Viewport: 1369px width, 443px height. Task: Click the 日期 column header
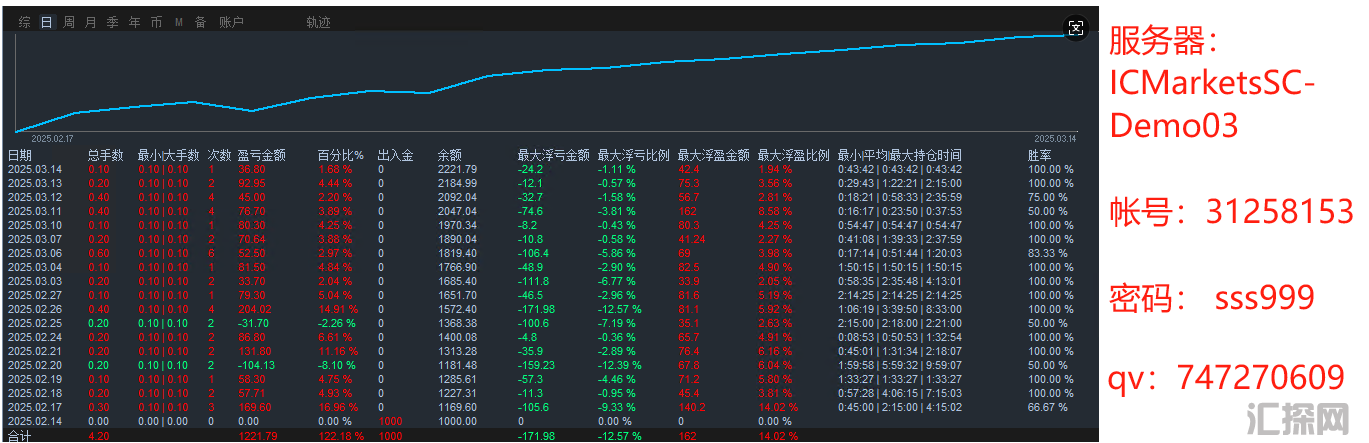tap(20, 155)
